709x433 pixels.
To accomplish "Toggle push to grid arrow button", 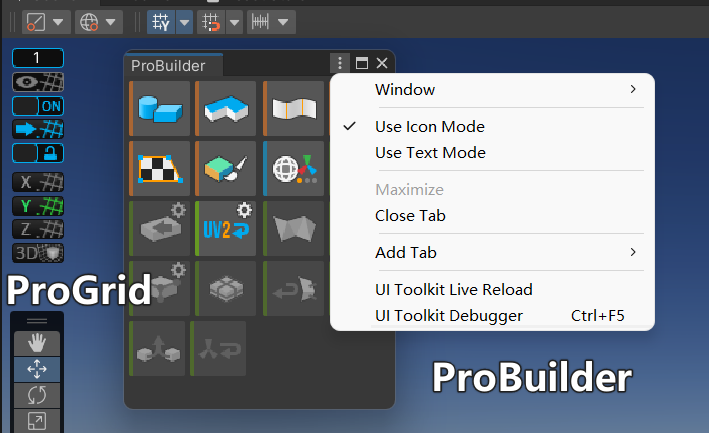I will [x=38, y=130].
